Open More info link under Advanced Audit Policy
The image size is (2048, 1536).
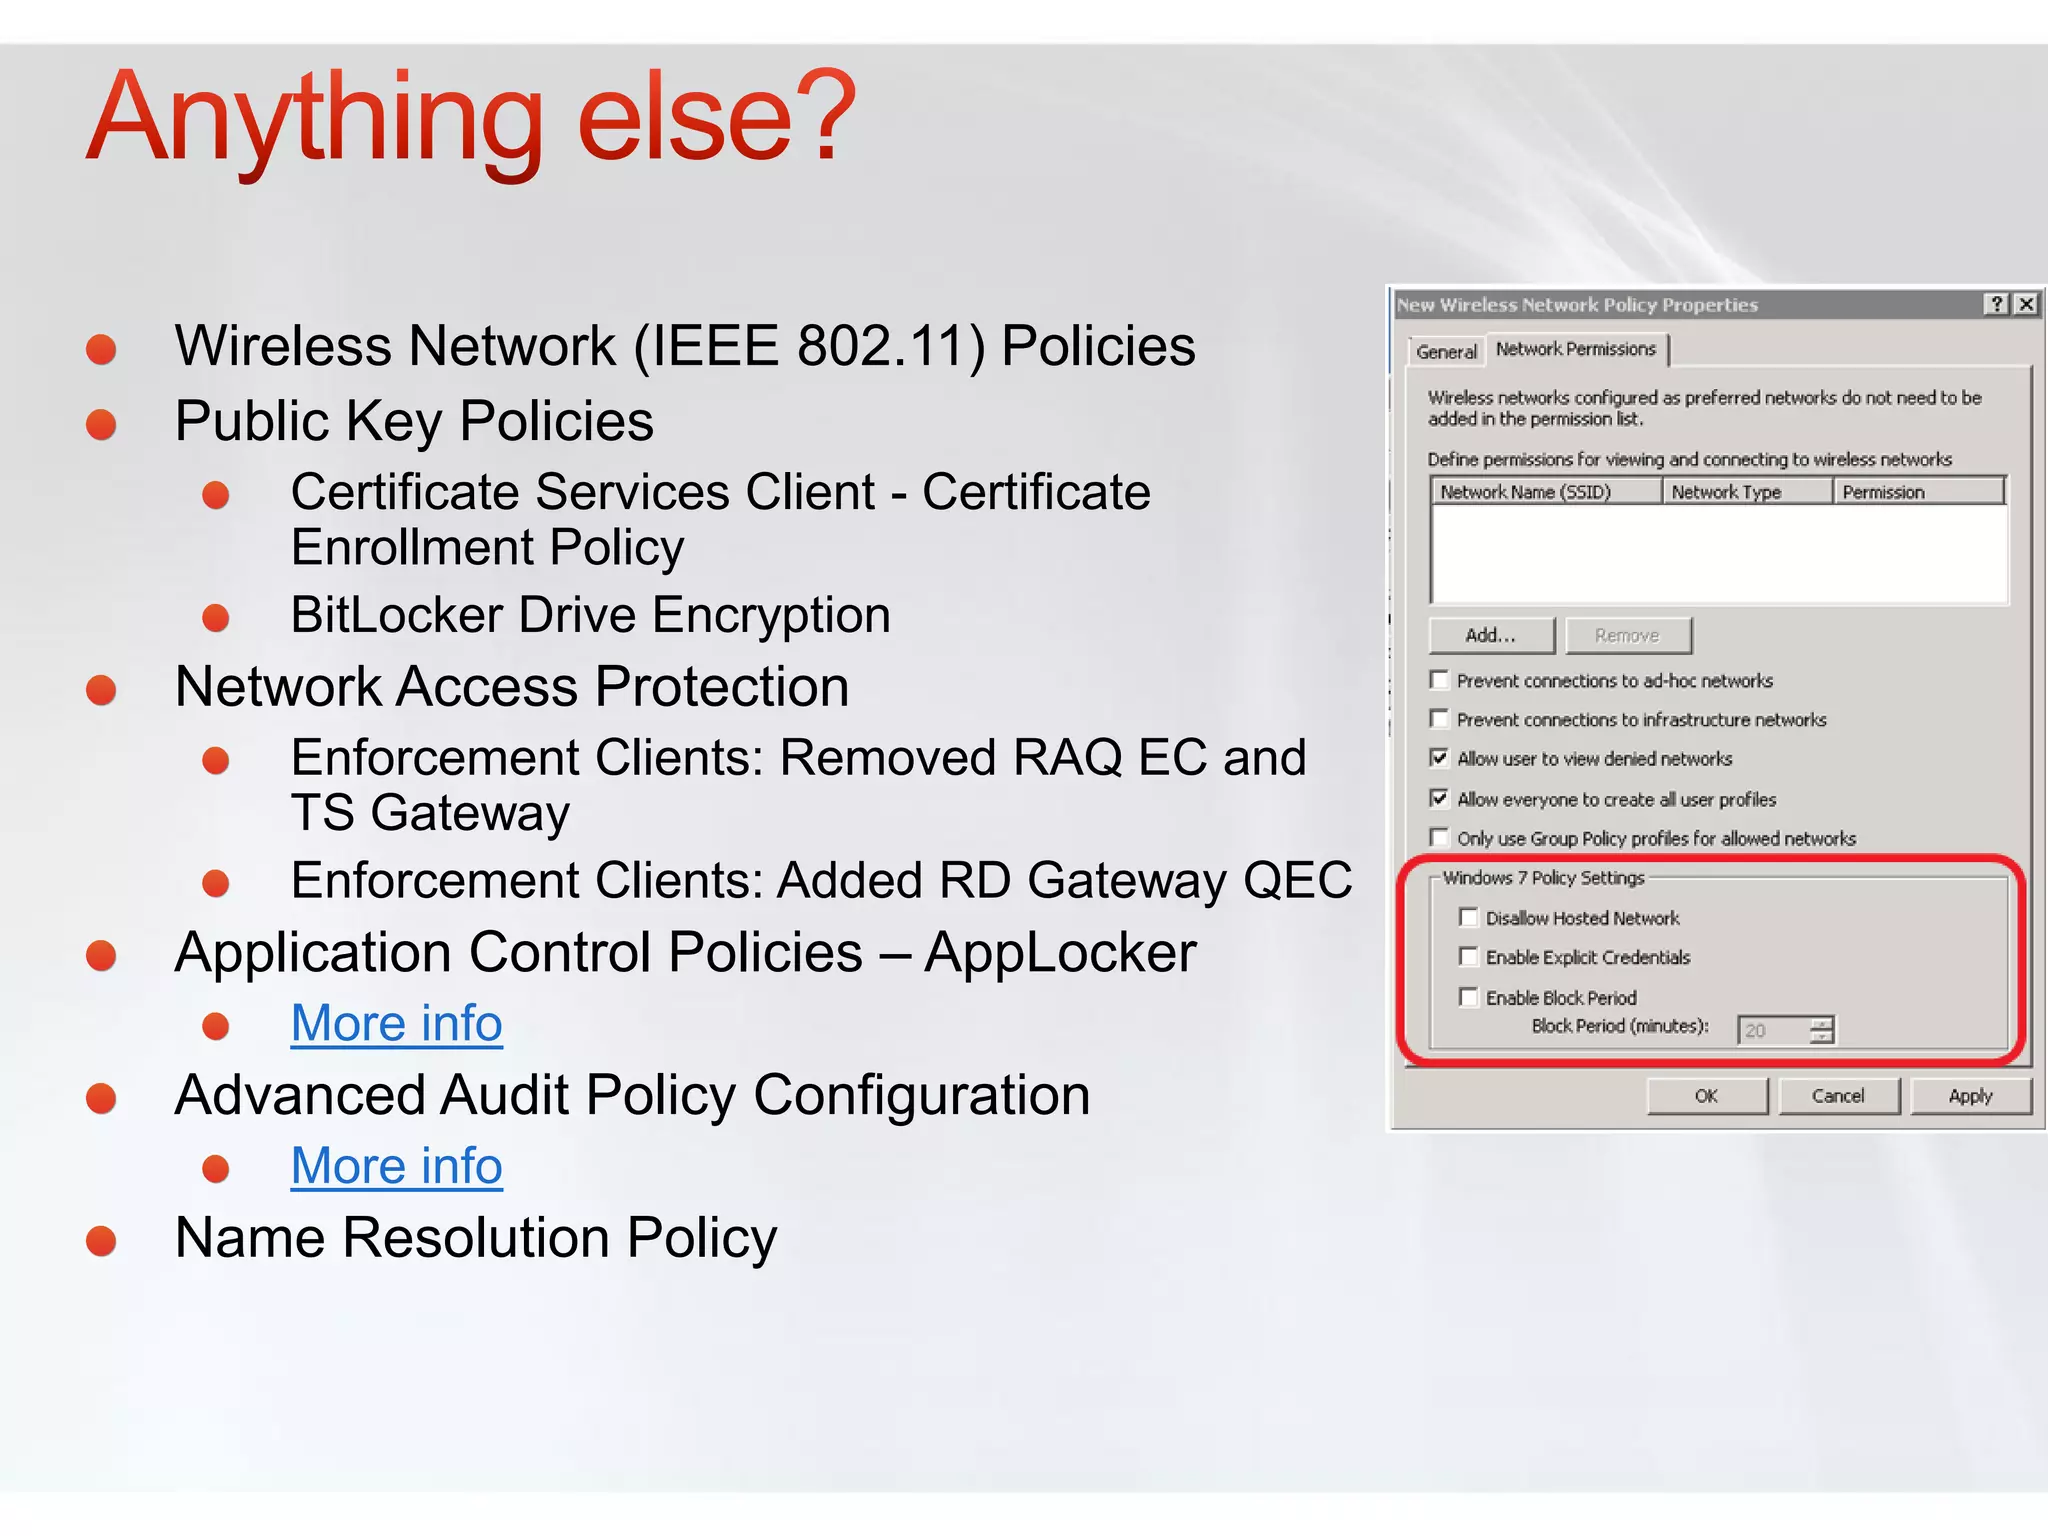396,1166
